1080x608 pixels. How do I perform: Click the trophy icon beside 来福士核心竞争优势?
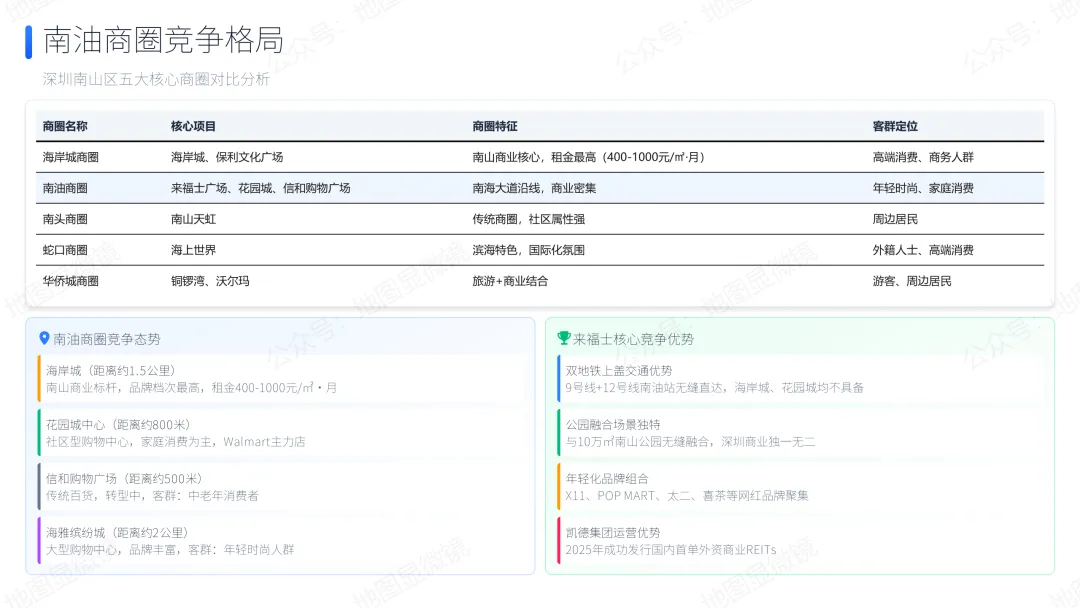click(x=563, y=338)
